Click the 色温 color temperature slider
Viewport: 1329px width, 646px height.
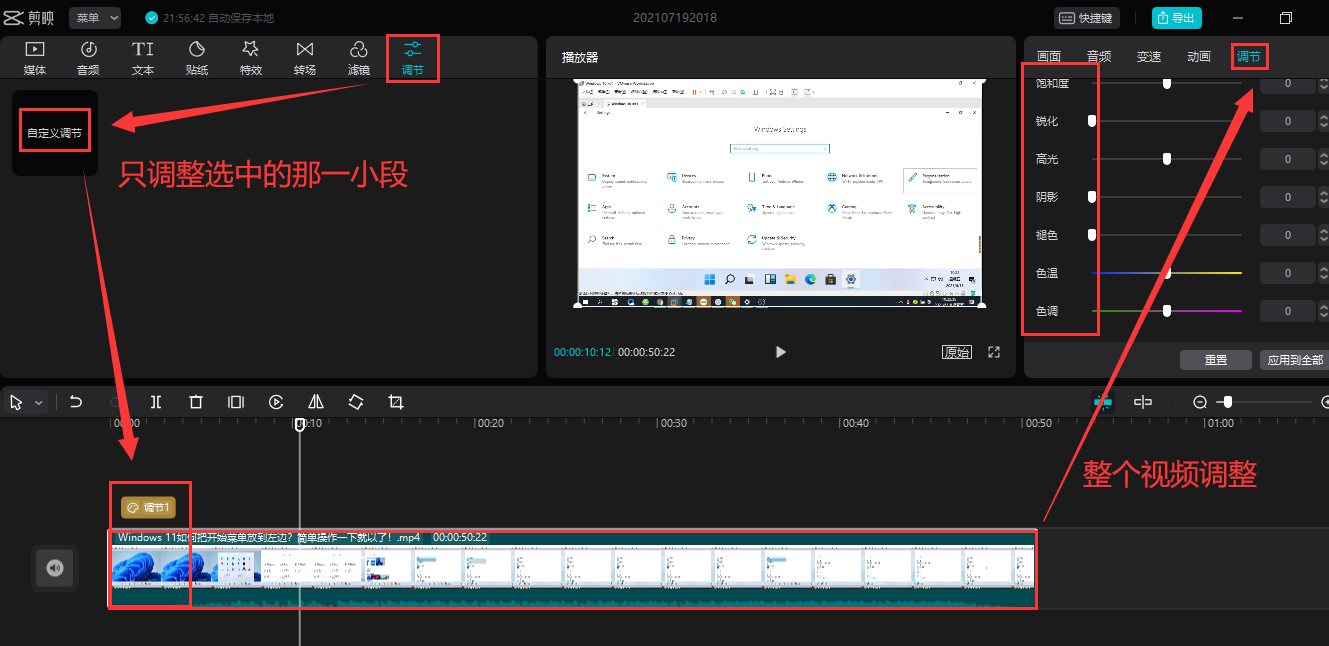pos(1166,273)
